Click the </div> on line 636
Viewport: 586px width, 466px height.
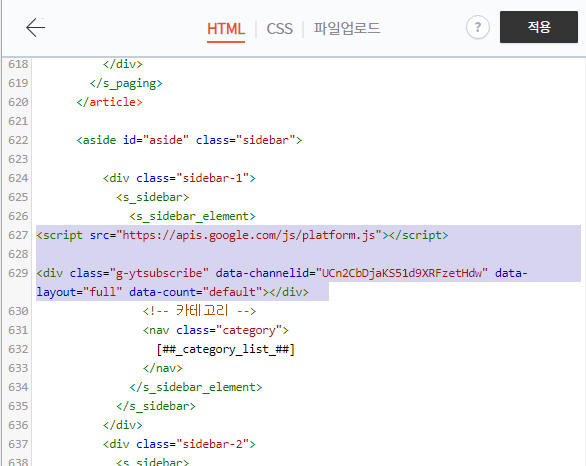click(123, 425)
